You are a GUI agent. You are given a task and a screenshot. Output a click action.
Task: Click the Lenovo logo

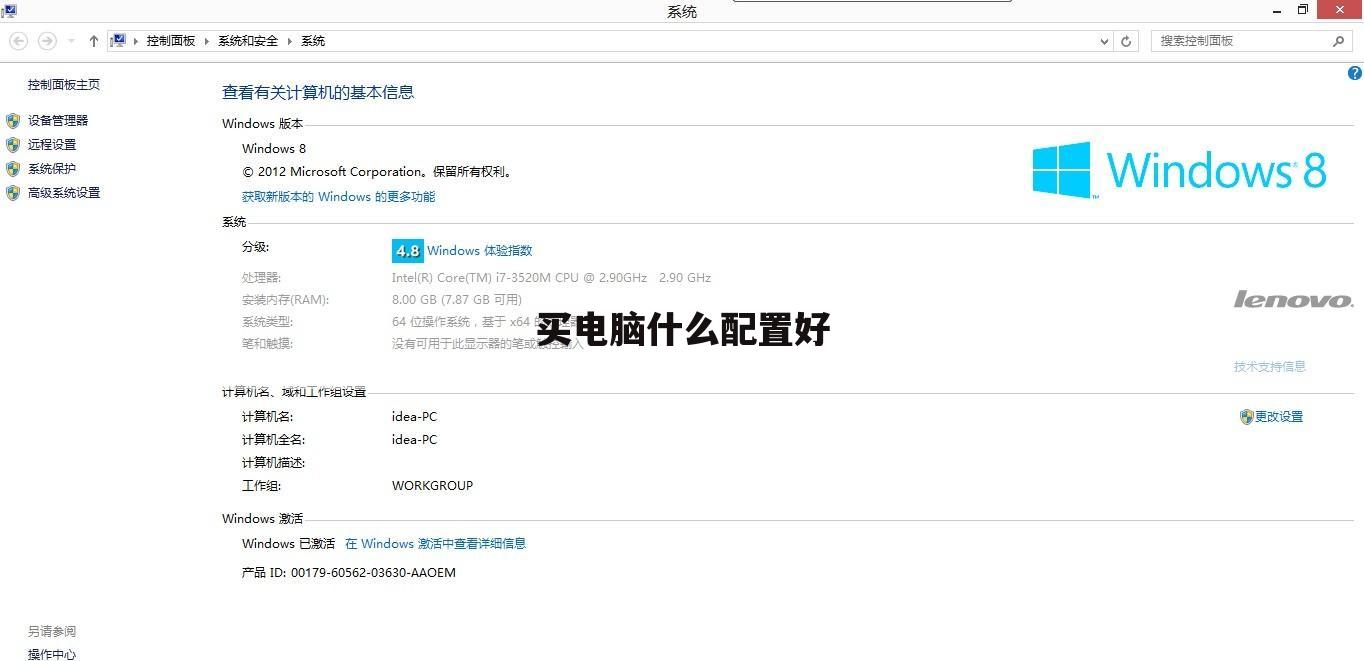[x=1293, y=299]
